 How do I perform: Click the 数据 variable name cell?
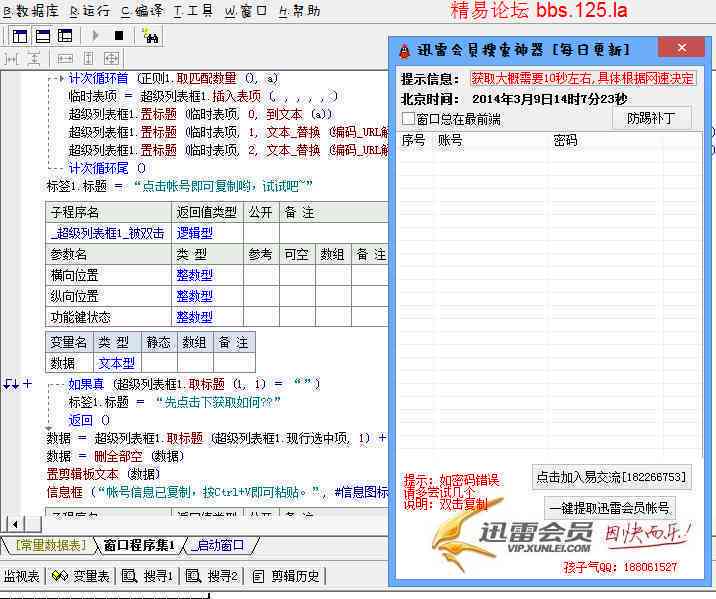pyautogui.click(x=70, y=363)
